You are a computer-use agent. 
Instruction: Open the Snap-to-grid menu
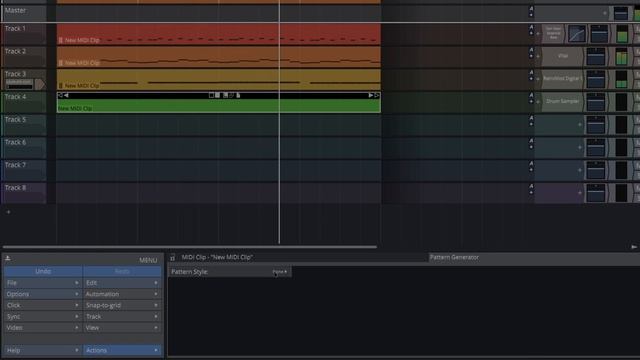point(122,305)
